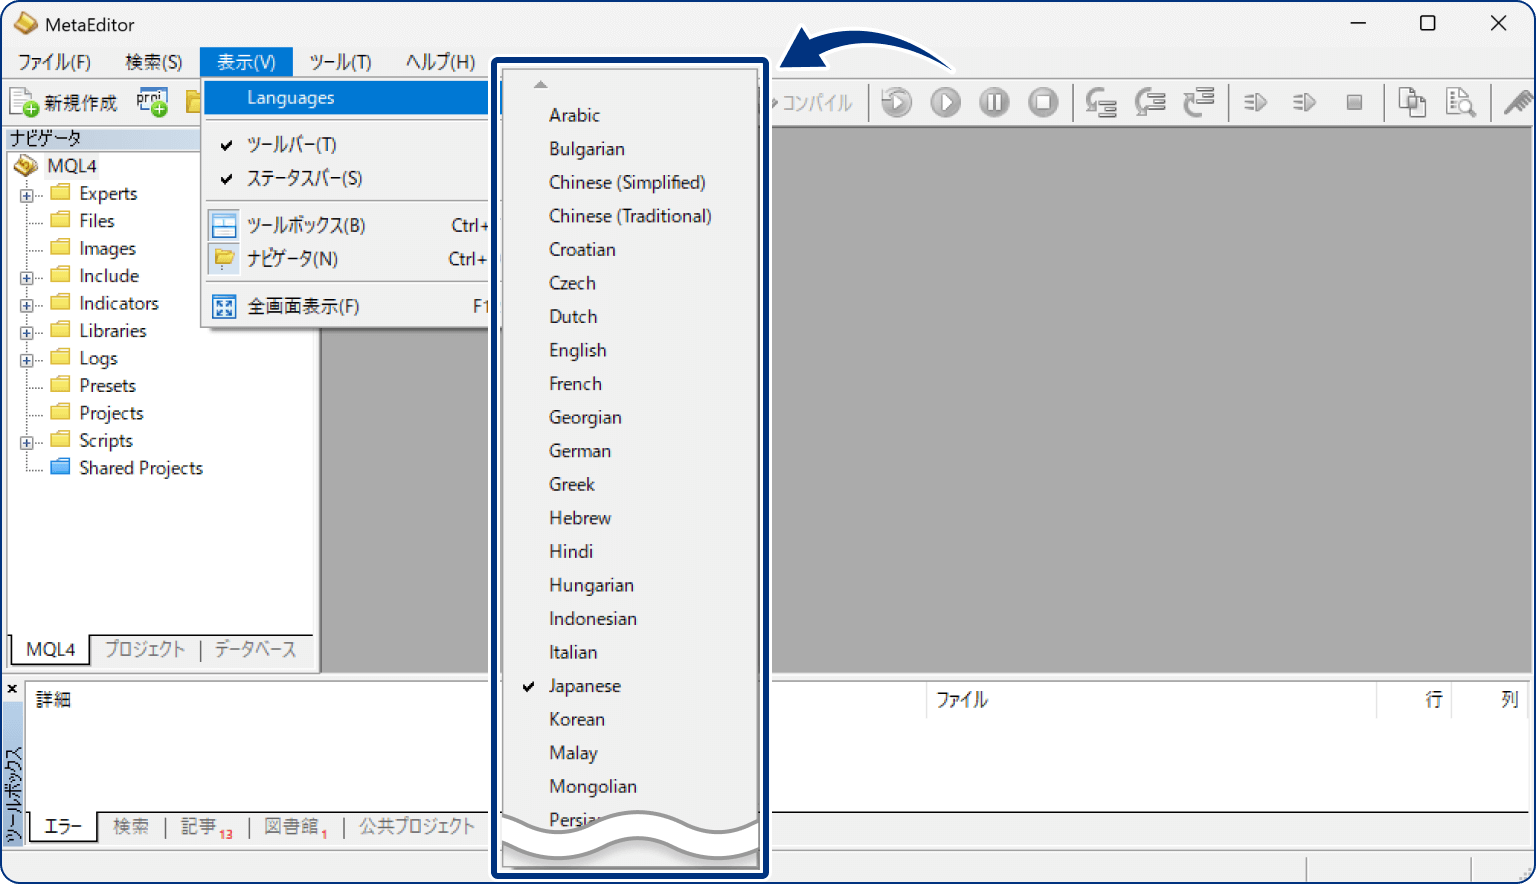Open the ツール(T) menu

coord(340,62)
